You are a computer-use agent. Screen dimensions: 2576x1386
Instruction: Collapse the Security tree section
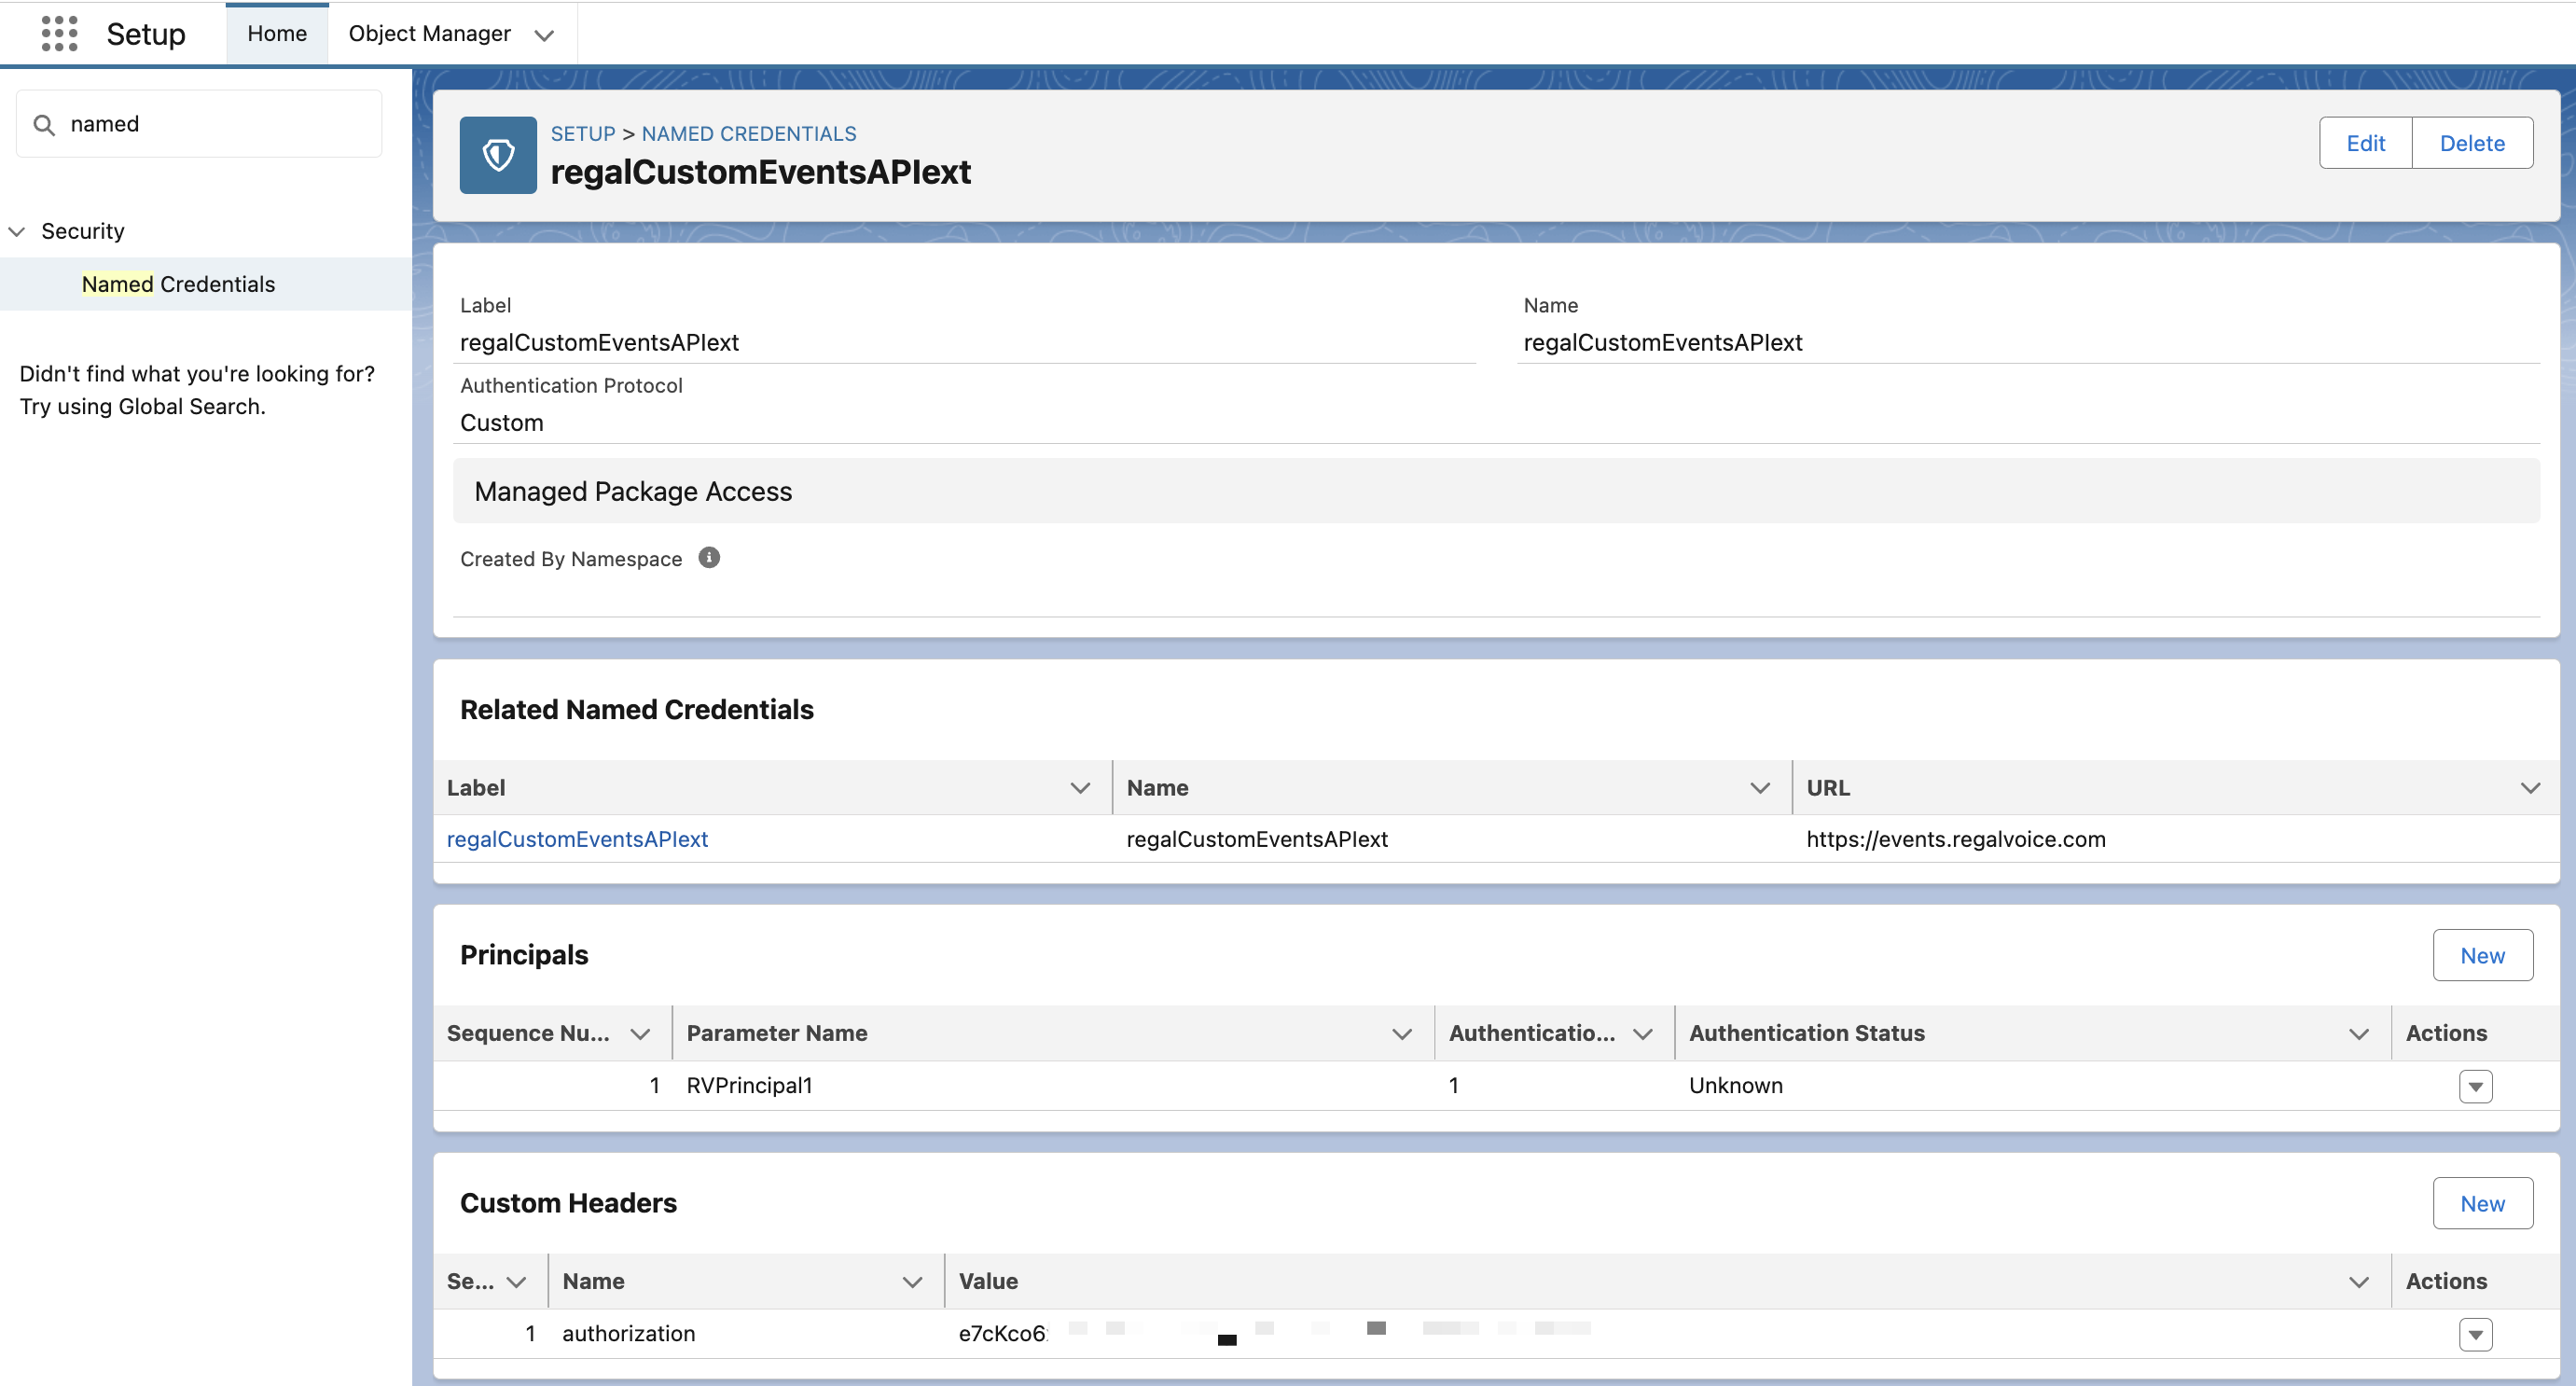pyautogui.click(x=17, y=231)
